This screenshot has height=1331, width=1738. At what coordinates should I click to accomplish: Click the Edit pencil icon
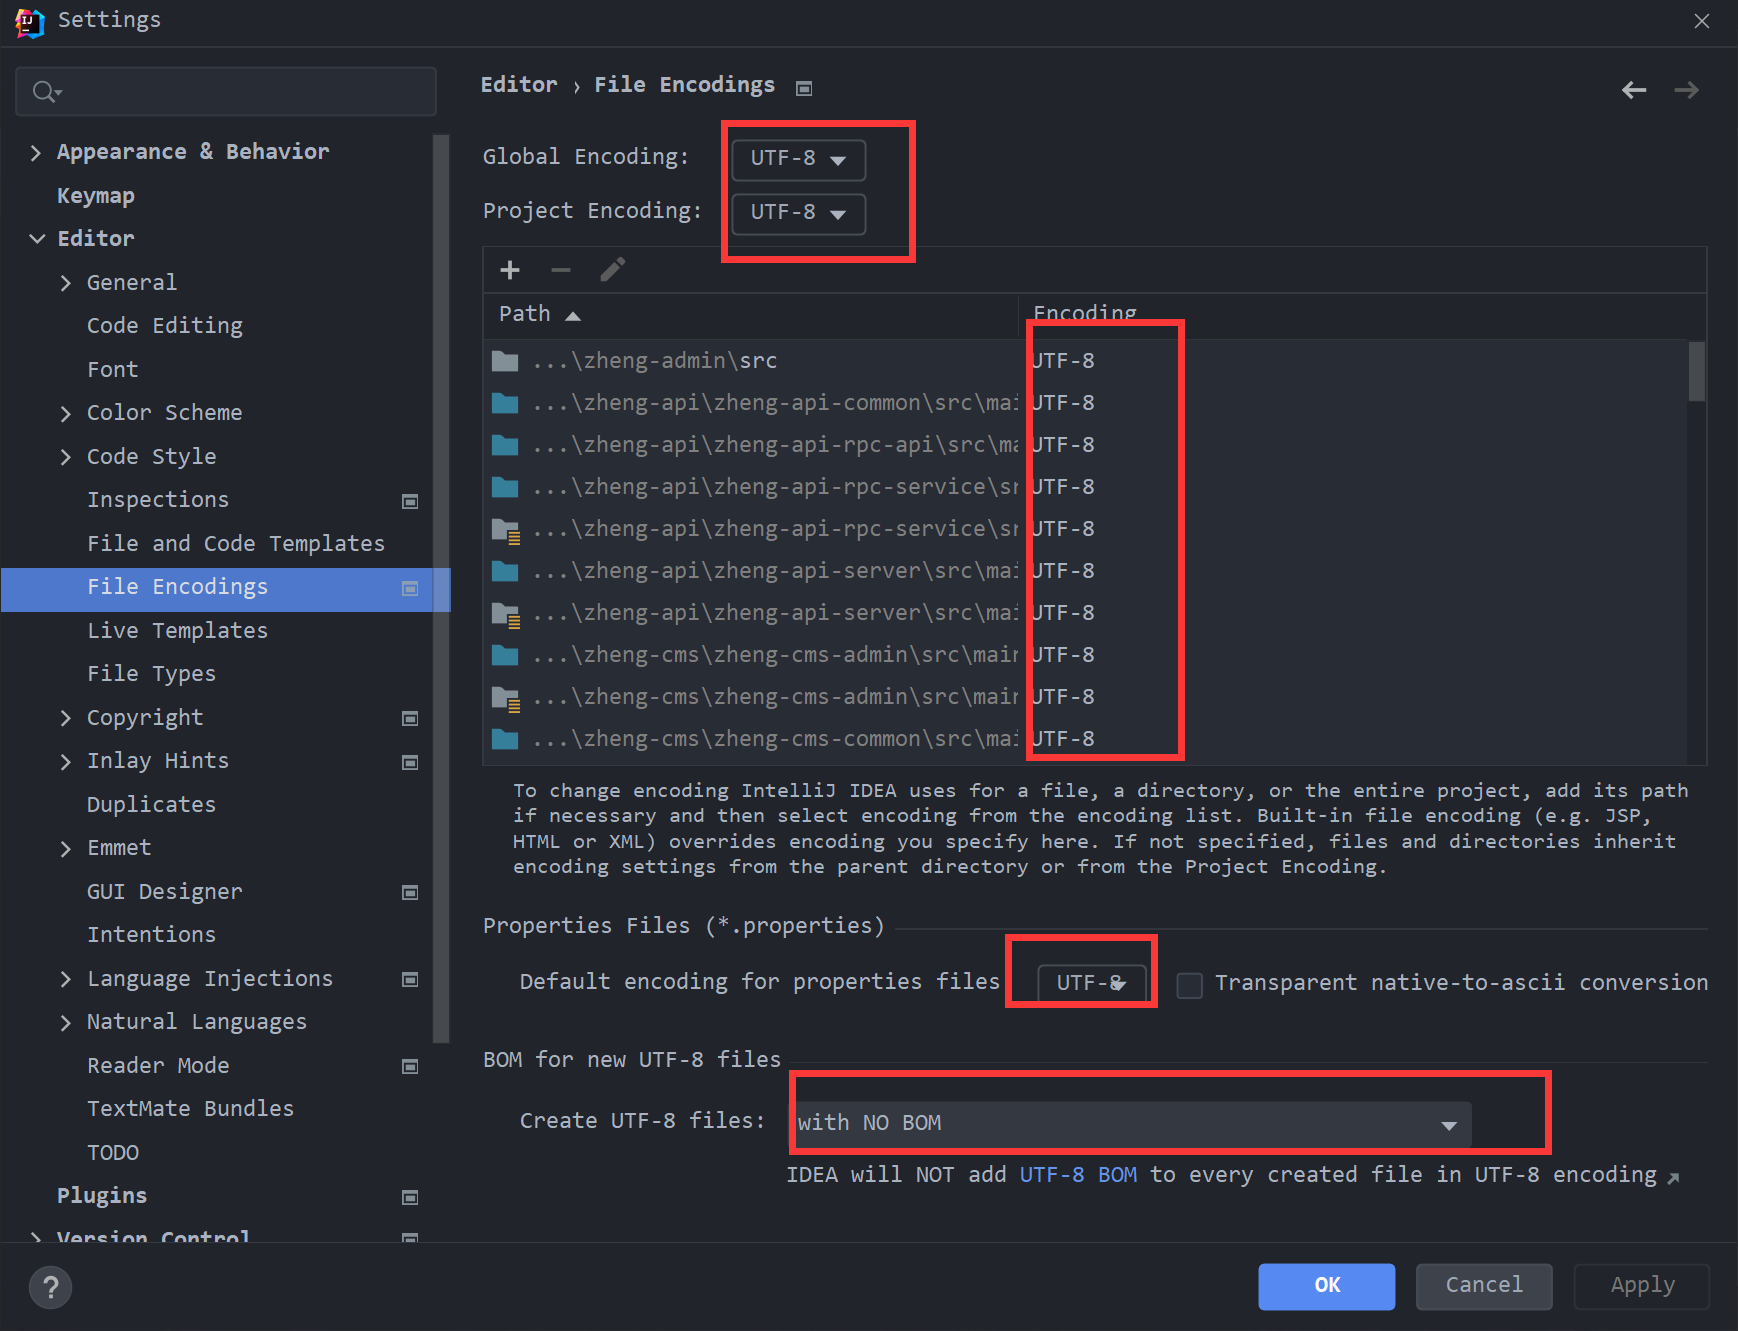(x=612, y=270)
